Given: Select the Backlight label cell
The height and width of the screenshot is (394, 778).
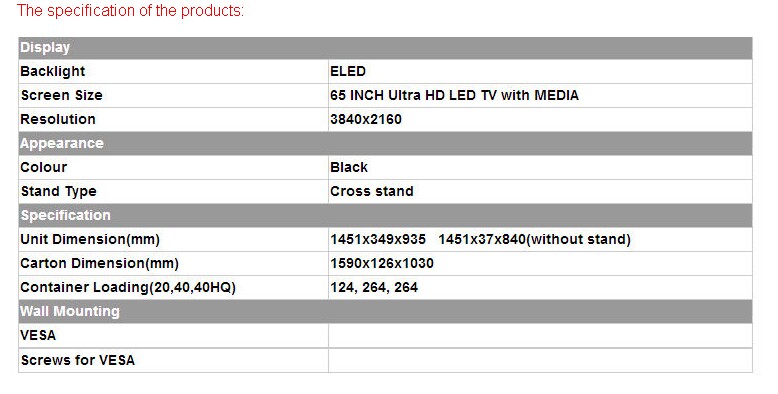Looking at the screenshot, I should click(x=173, y=71).
